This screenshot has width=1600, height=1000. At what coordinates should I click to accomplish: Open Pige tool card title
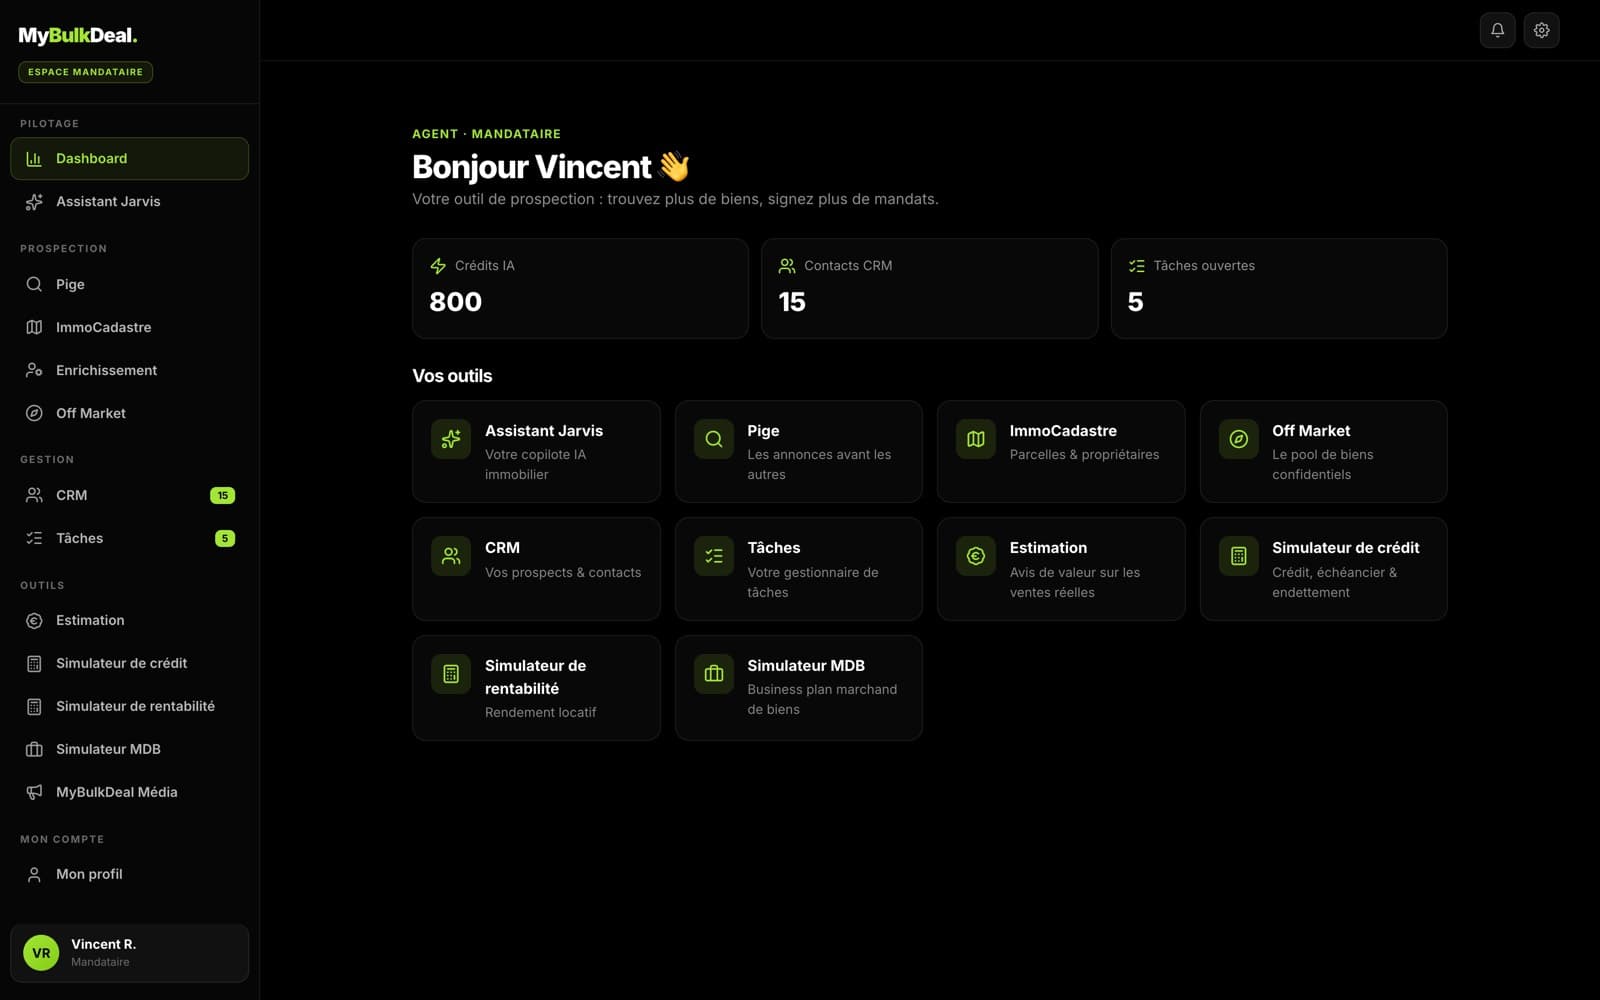pyautogui.click(x=763, y=431)
